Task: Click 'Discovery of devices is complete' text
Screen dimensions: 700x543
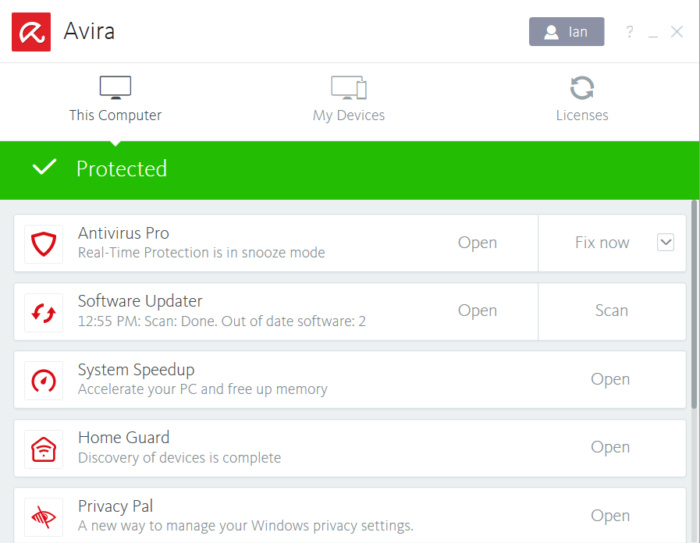Action: [x=179, y=458]
